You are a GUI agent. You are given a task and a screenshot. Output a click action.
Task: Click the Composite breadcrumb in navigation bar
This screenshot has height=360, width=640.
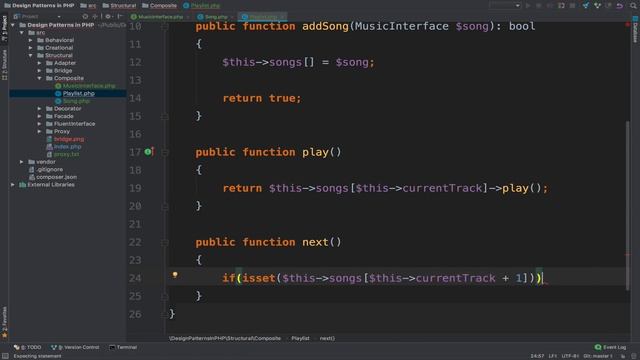click(160, 5)
